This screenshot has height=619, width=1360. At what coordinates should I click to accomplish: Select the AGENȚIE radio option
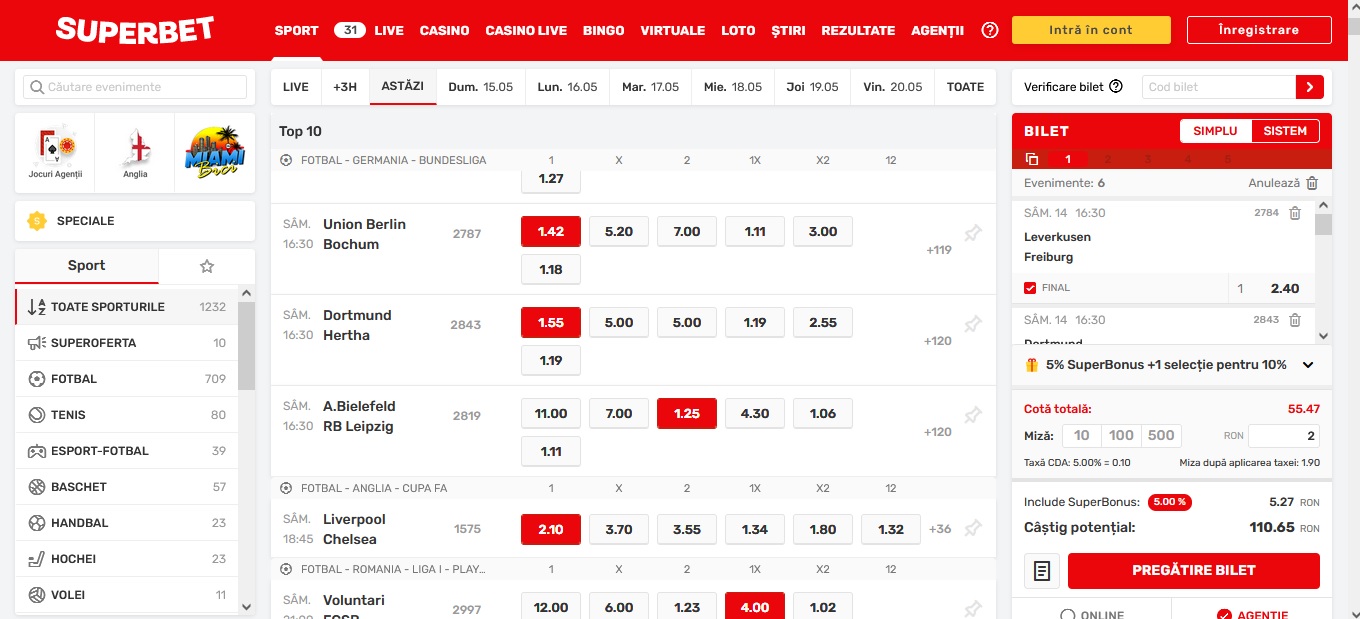click(x=1224, y=615)
